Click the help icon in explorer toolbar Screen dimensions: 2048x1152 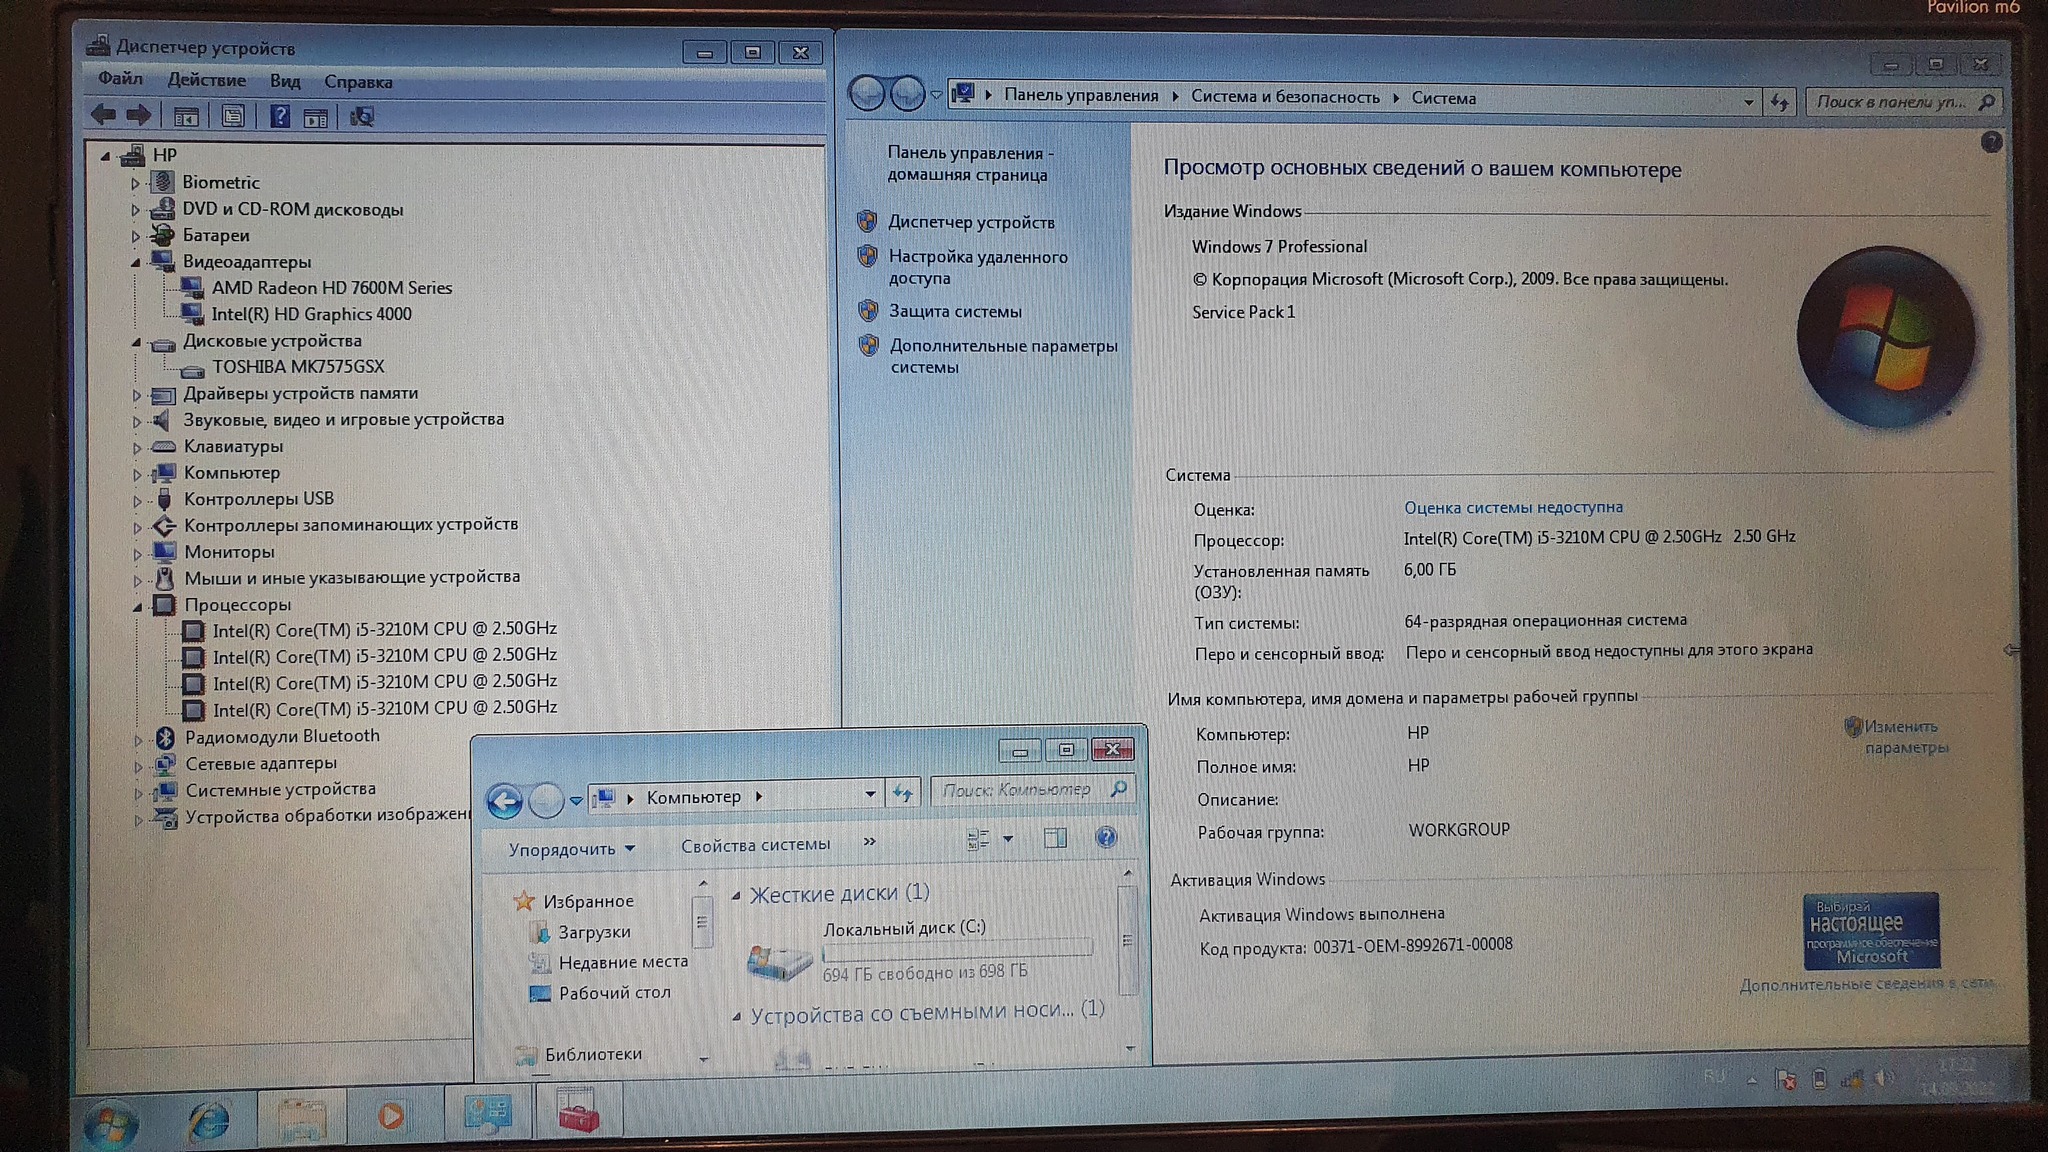pos(1105,837)
